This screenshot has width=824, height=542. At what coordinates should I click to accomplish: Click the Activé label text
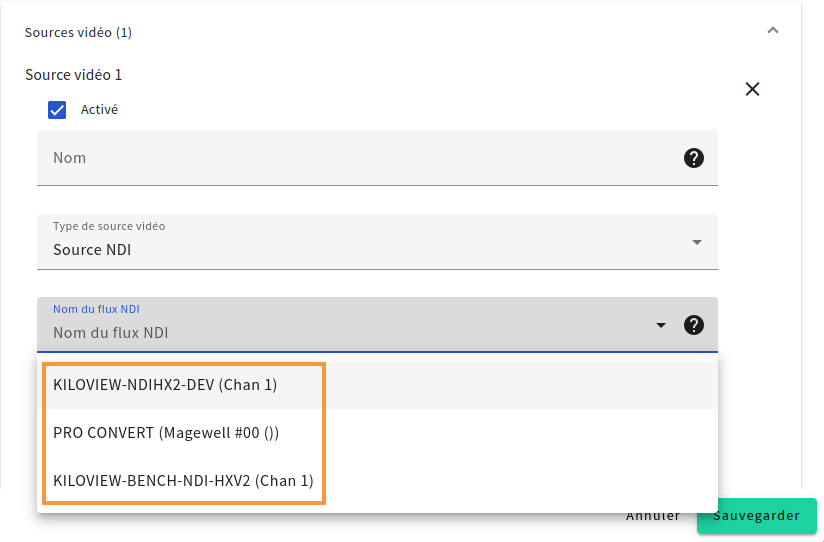click(99, 109)
